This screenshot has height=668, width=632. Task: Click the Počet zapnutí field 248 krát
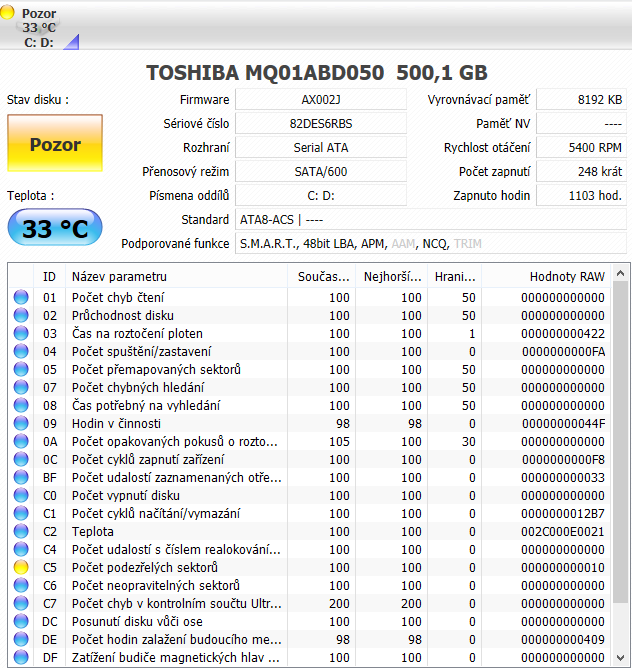point(581,171)
